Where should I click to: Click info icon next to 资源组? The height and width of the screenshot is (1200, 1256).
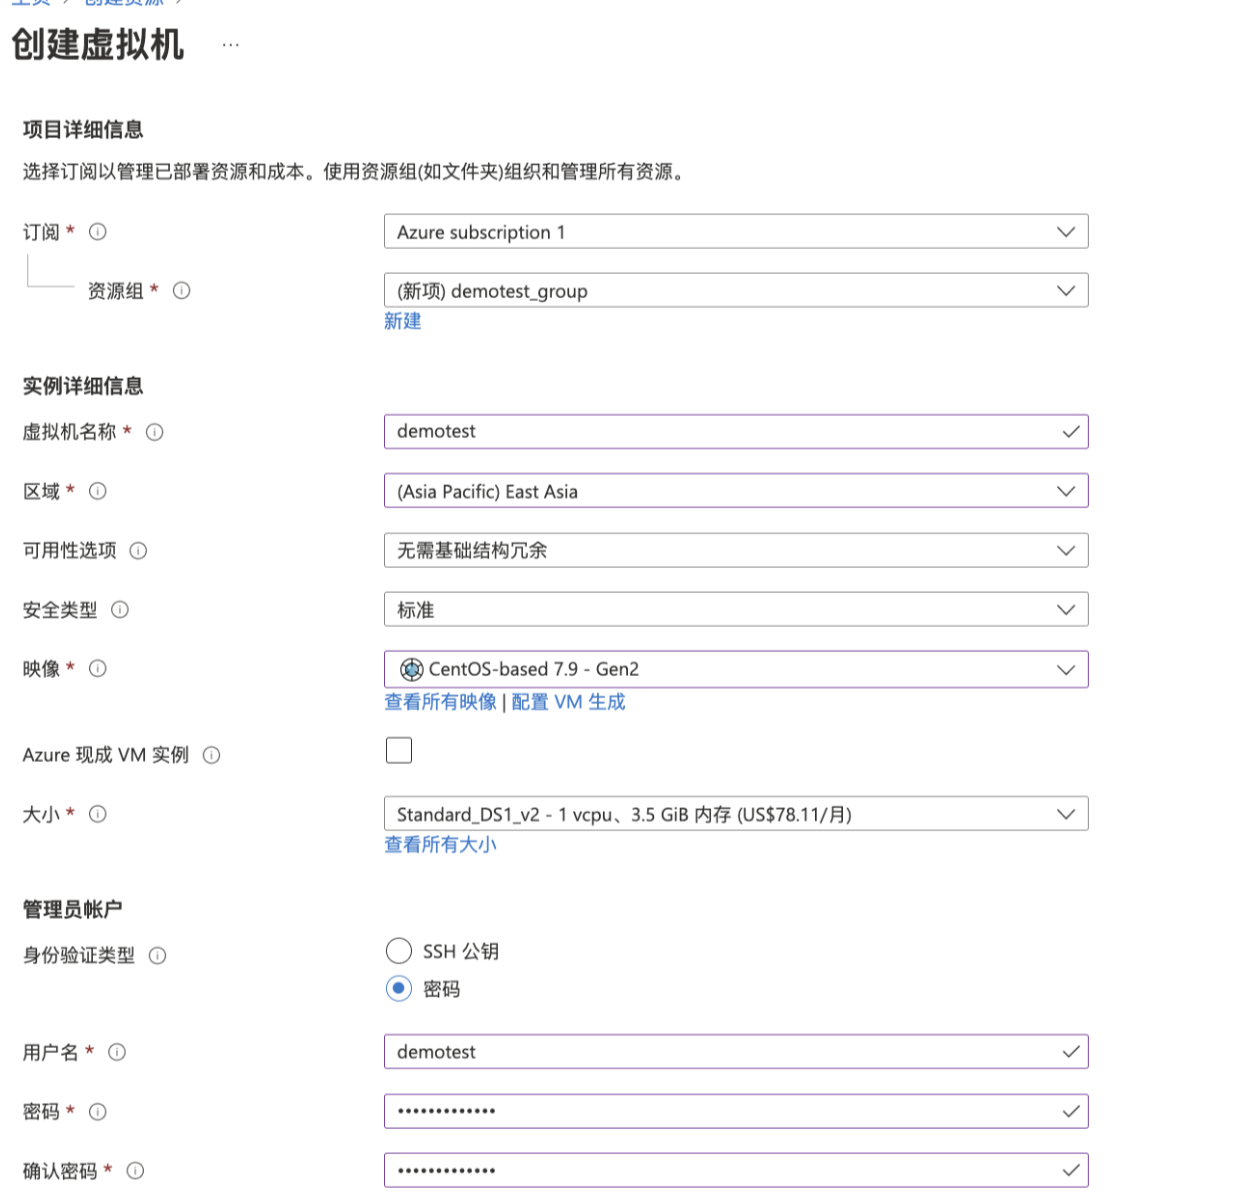tap(182, 290)
